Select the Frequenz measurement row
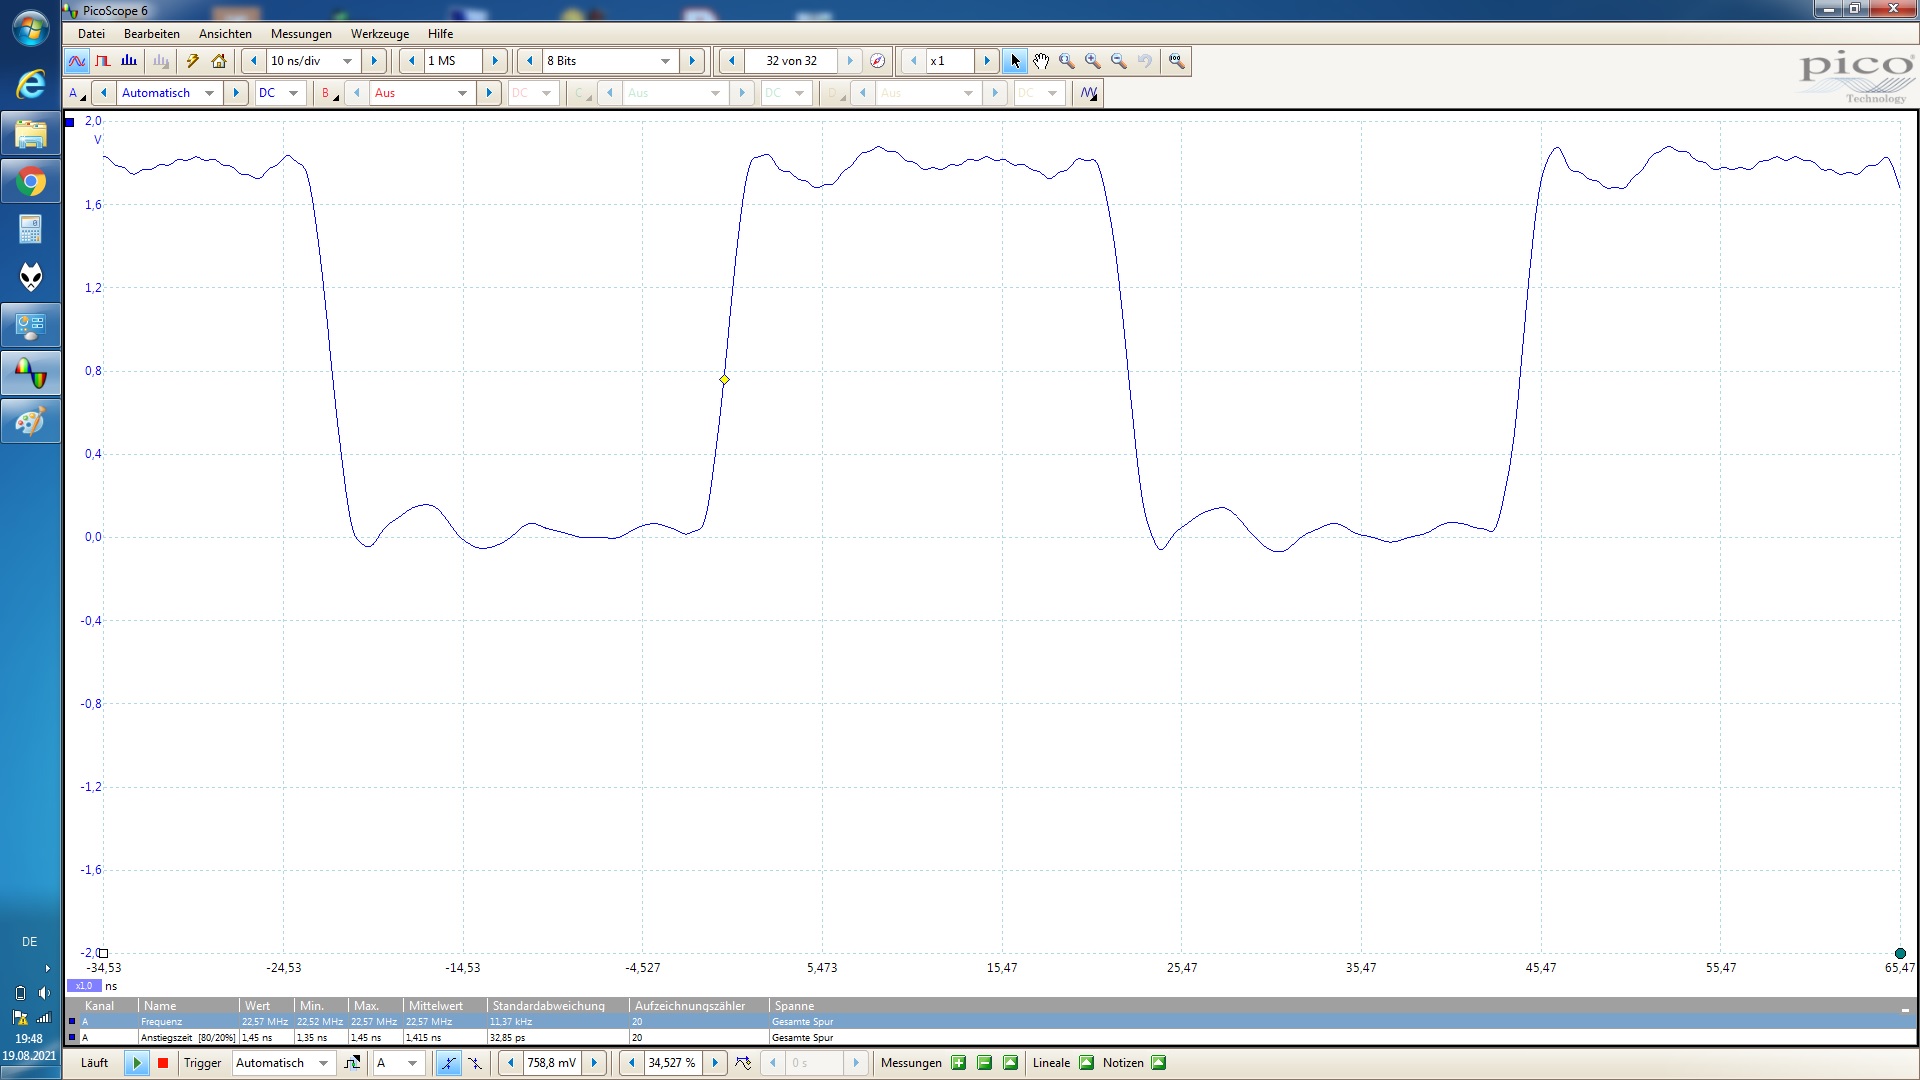 click(990, 1022)
